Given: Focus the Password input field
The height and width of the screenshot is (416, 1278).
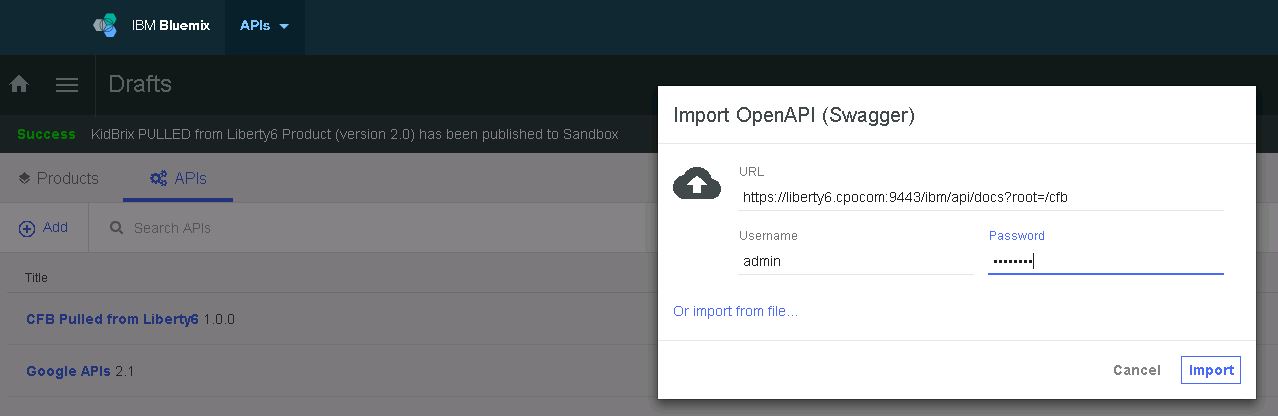Looking at the screenshot, I should point(1106,261).
